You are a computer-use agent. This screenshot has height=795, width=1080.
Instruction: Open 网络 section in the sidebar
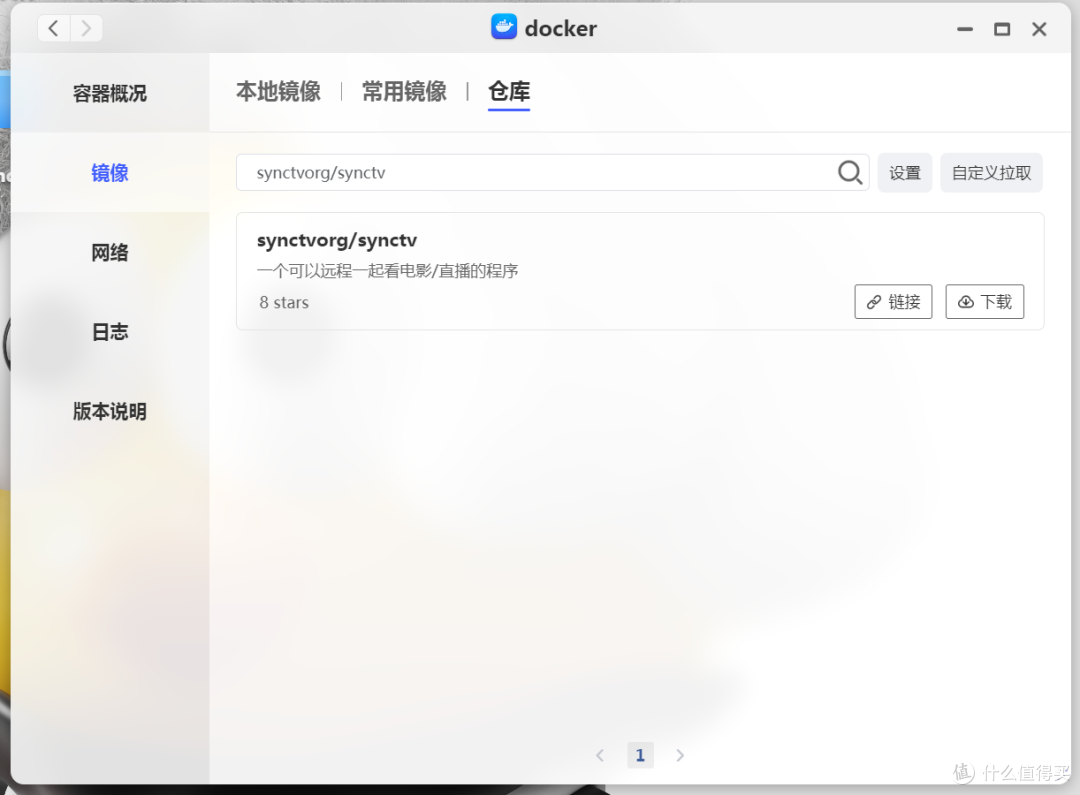[x=110, y=252]
